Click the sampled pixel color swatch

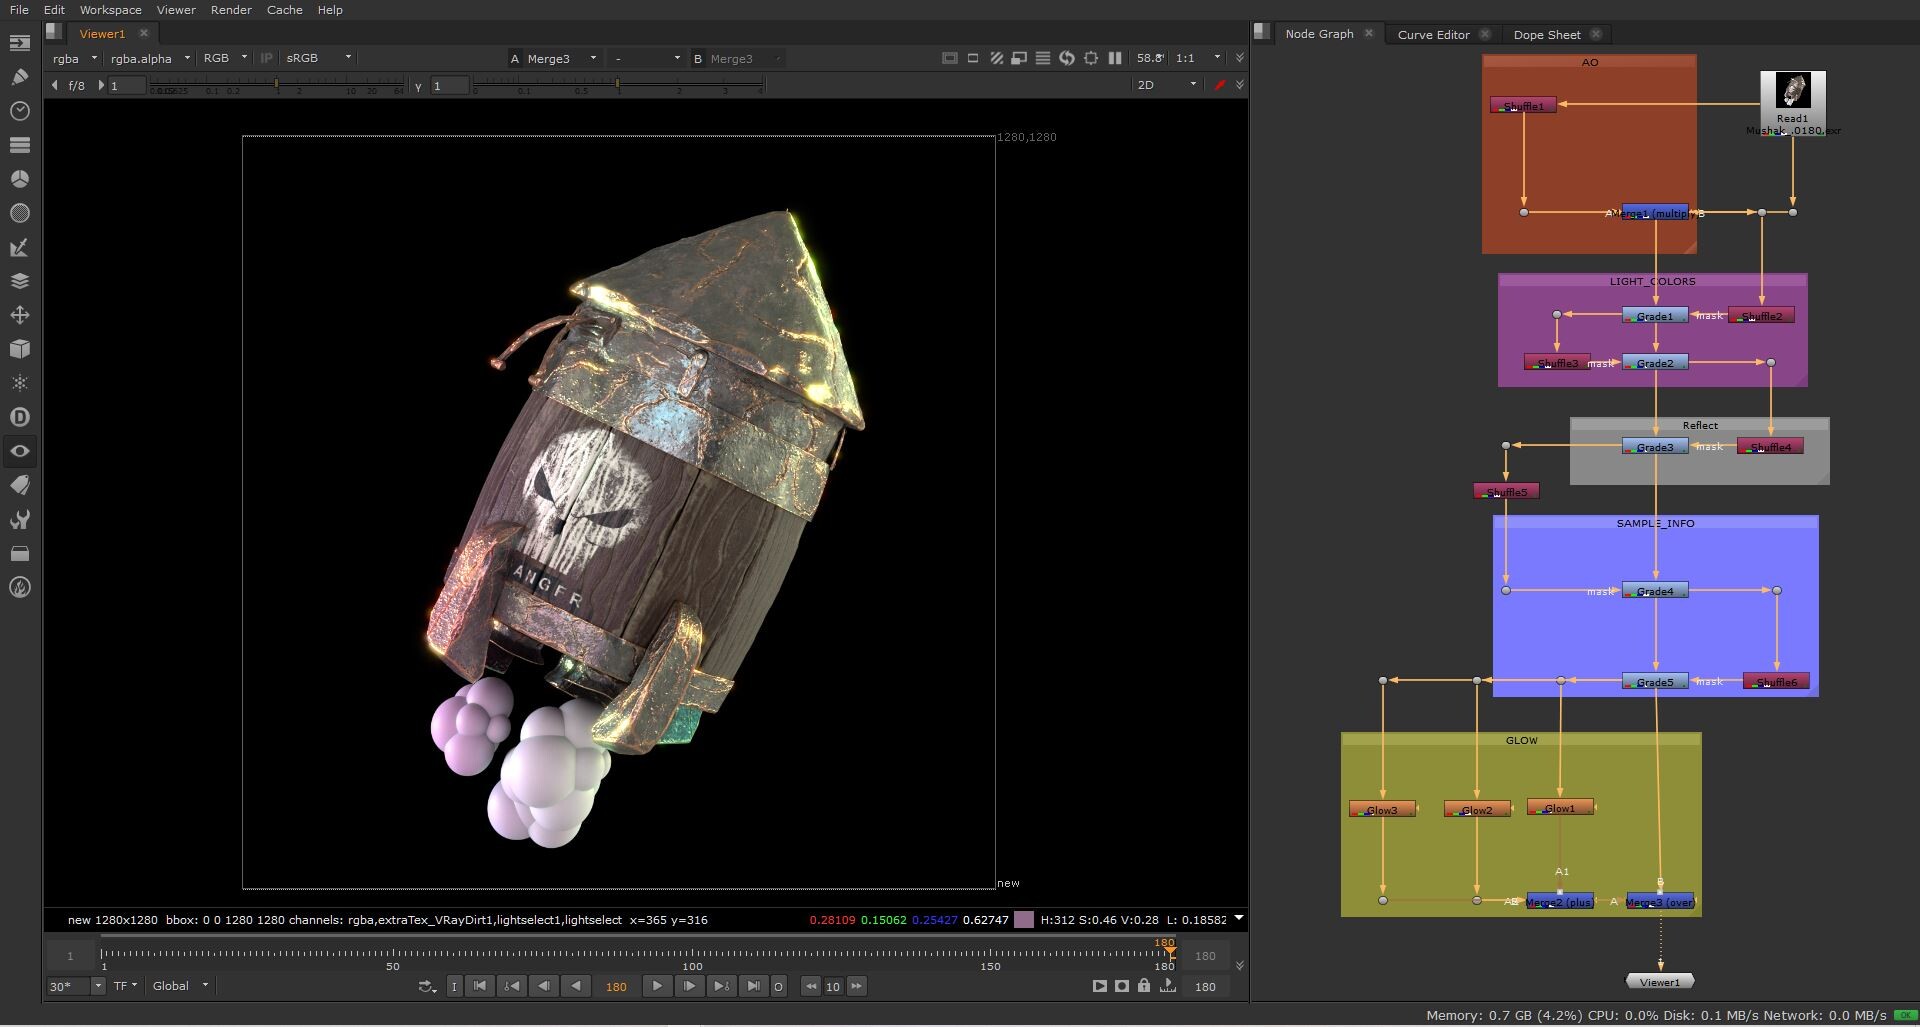tap(1024, 920)
